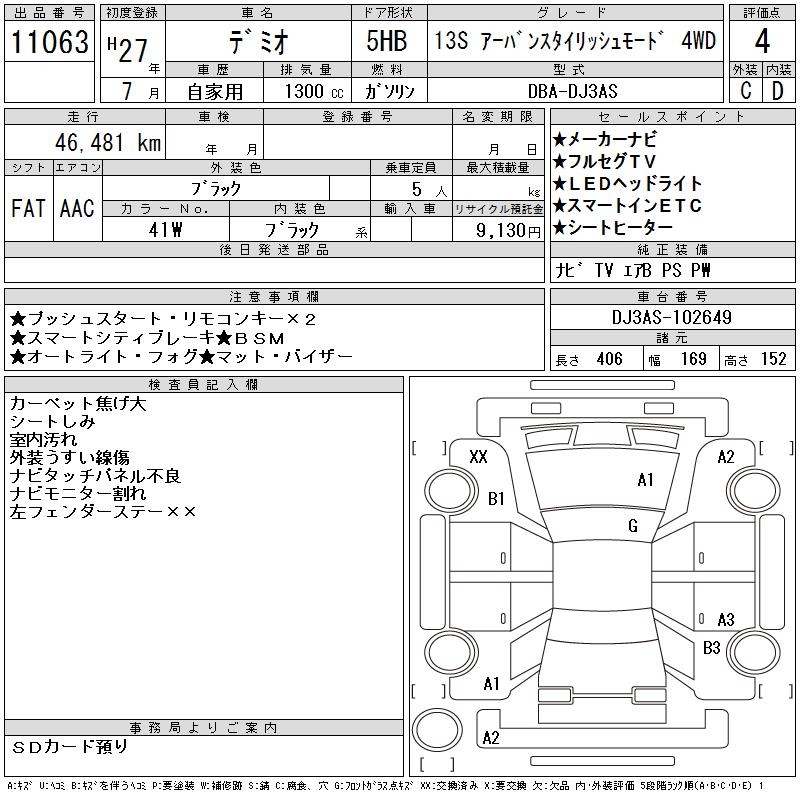
Task: Select the remark 左フェンダーステー××
Action: [x=103, y=512]
